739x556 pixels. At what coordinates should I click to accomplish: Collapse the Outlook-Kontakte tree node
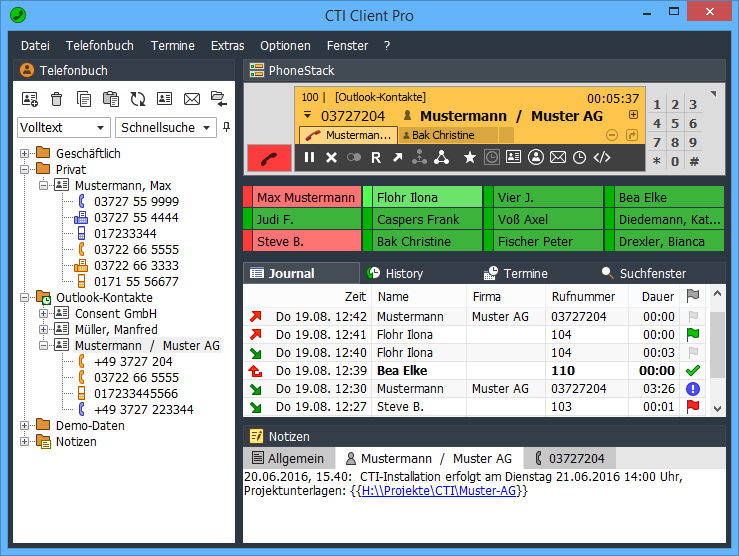click(x=25, y=298)
